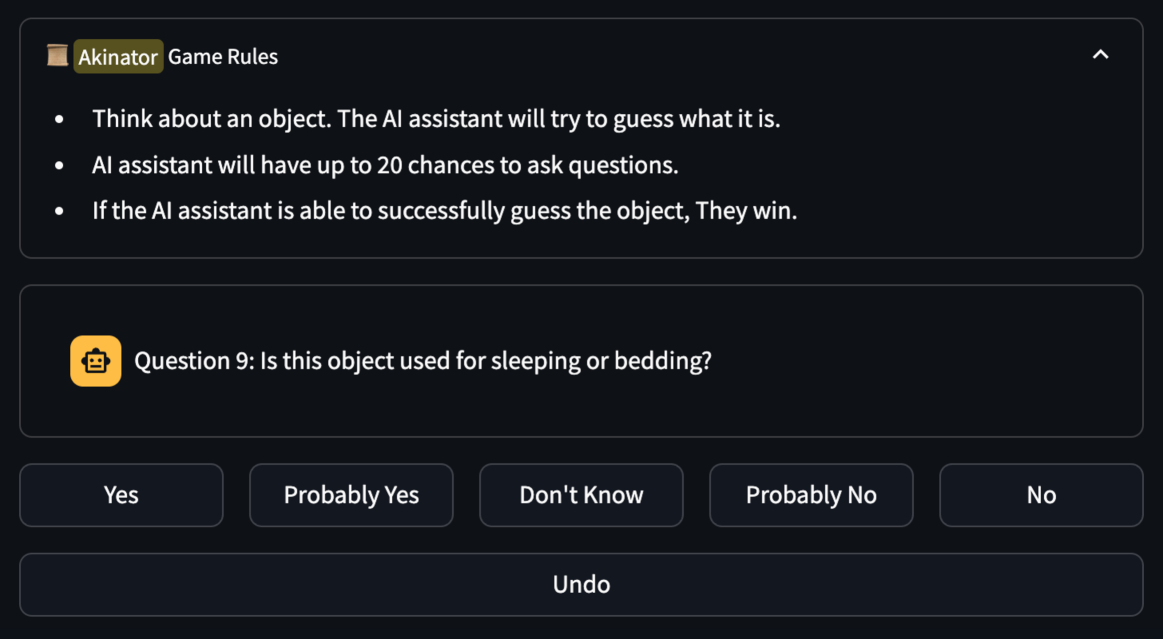This screenshot has width=1163, height=639.
Task: Click the yellow robot avatar icon
Action: pos(96,361)
